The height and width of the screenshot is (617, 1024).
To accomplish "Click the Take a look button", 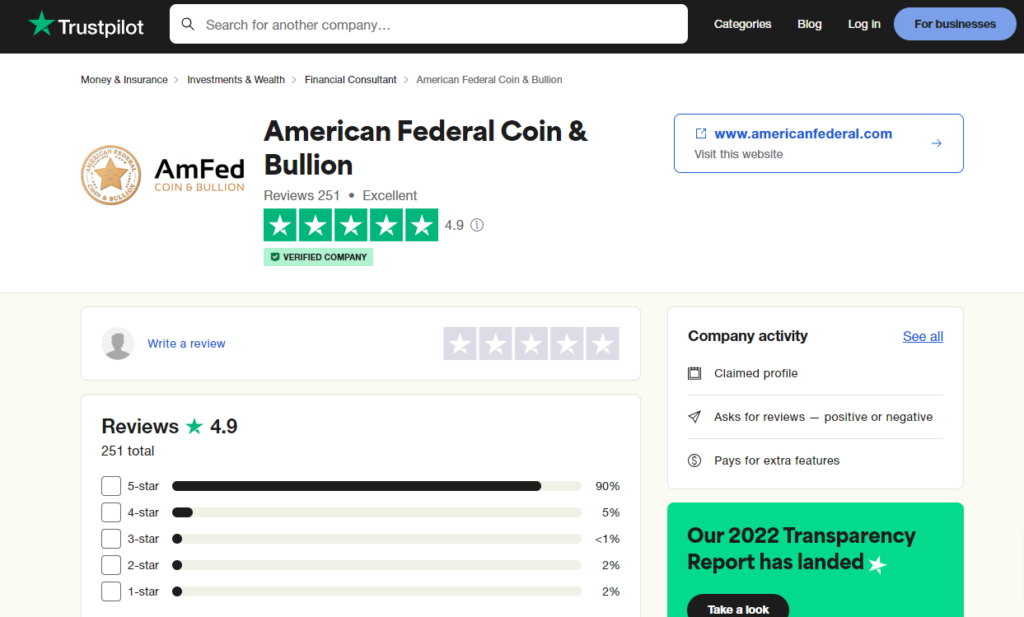I will [738, 609].
